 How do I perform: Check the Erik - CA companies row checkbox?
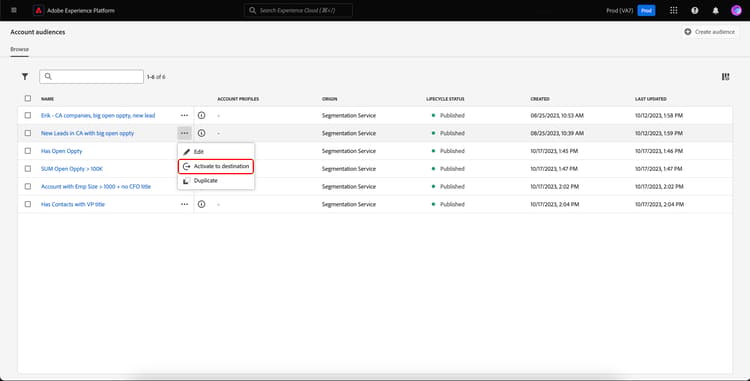tap(28, 115)
